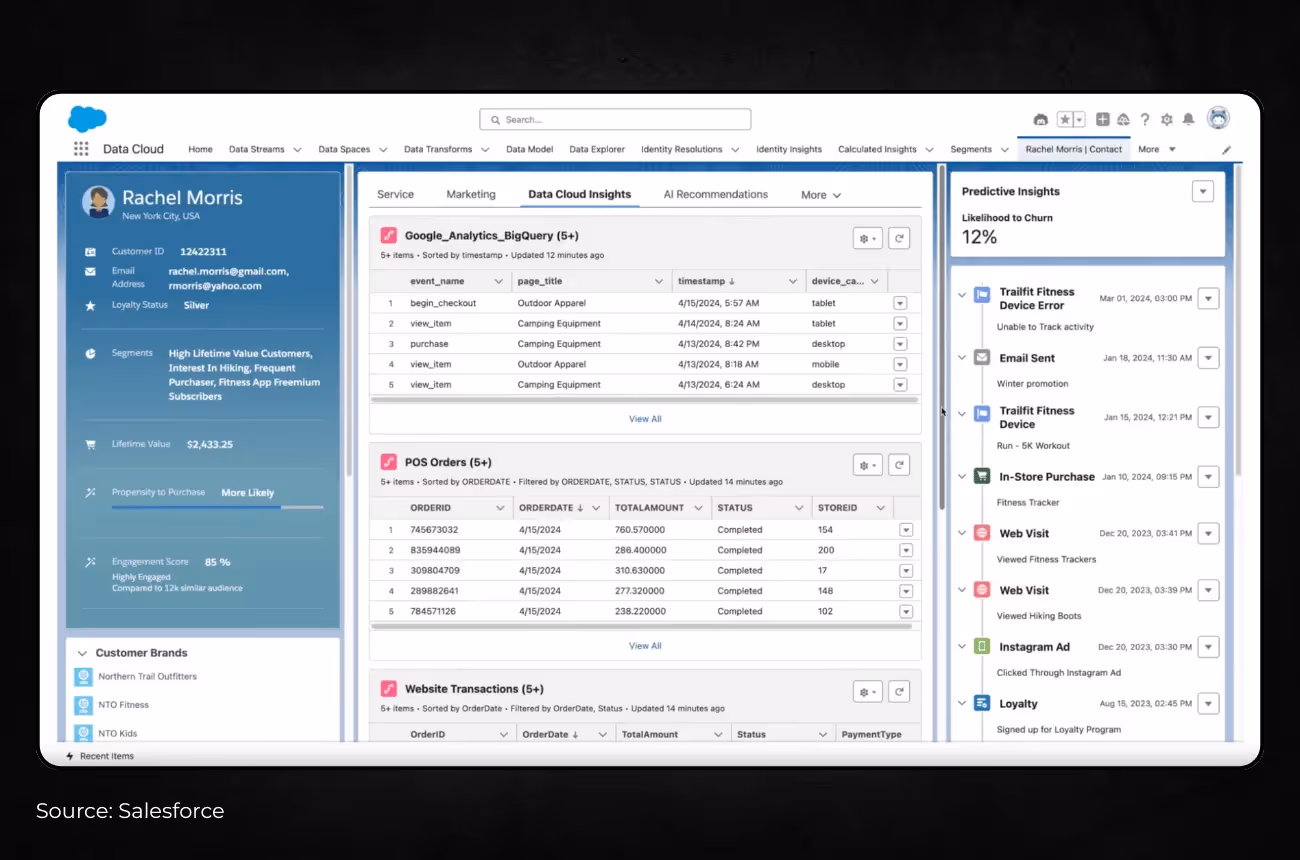Open the Identity Insights tab
This screenshot has width=1300, height=860.
789,149
